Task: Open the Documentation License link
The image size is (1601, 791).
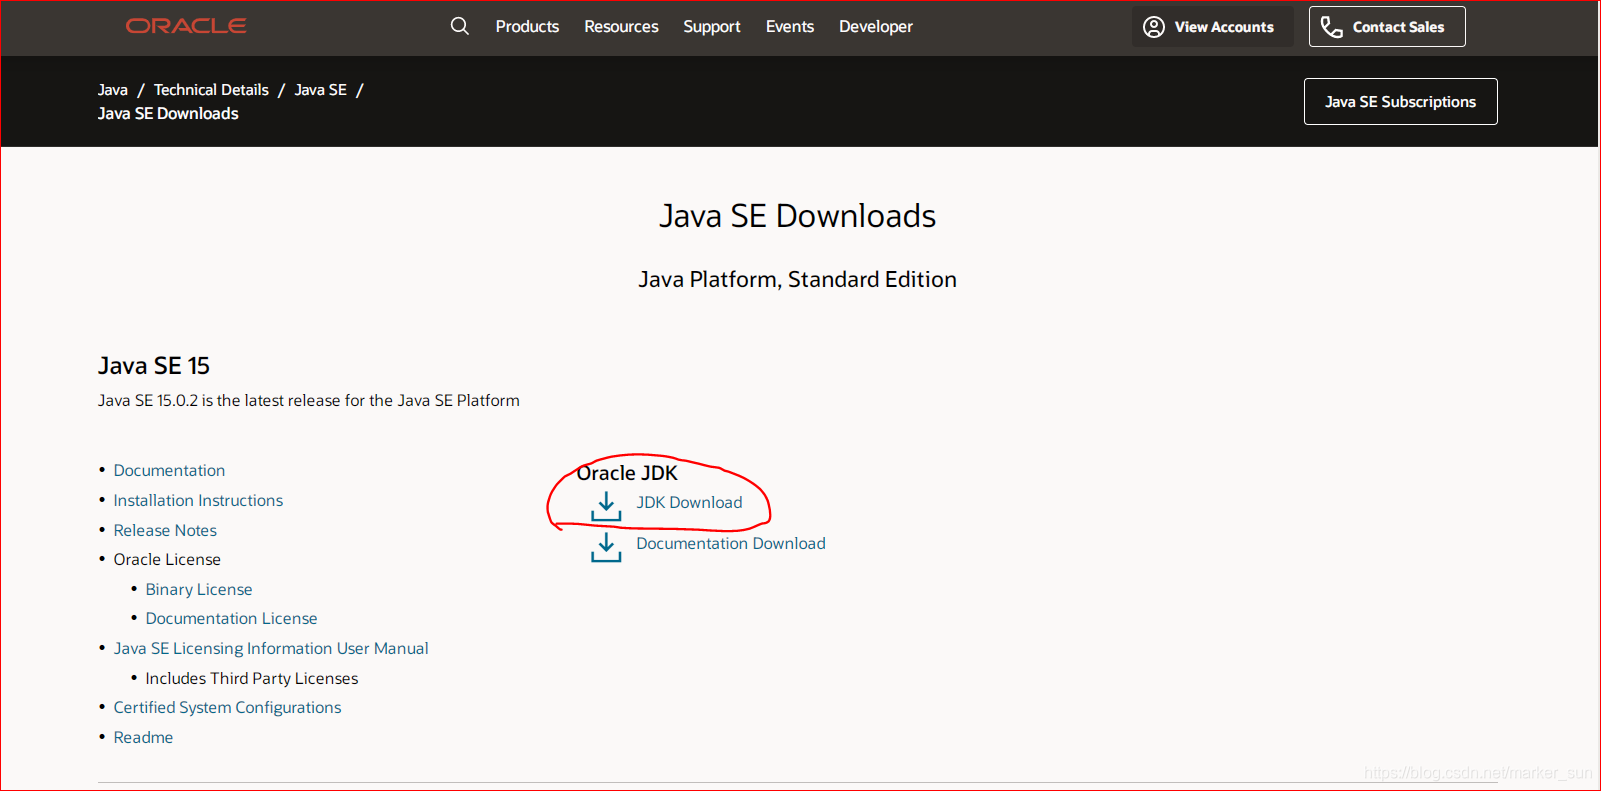Action: coord(231,619)
